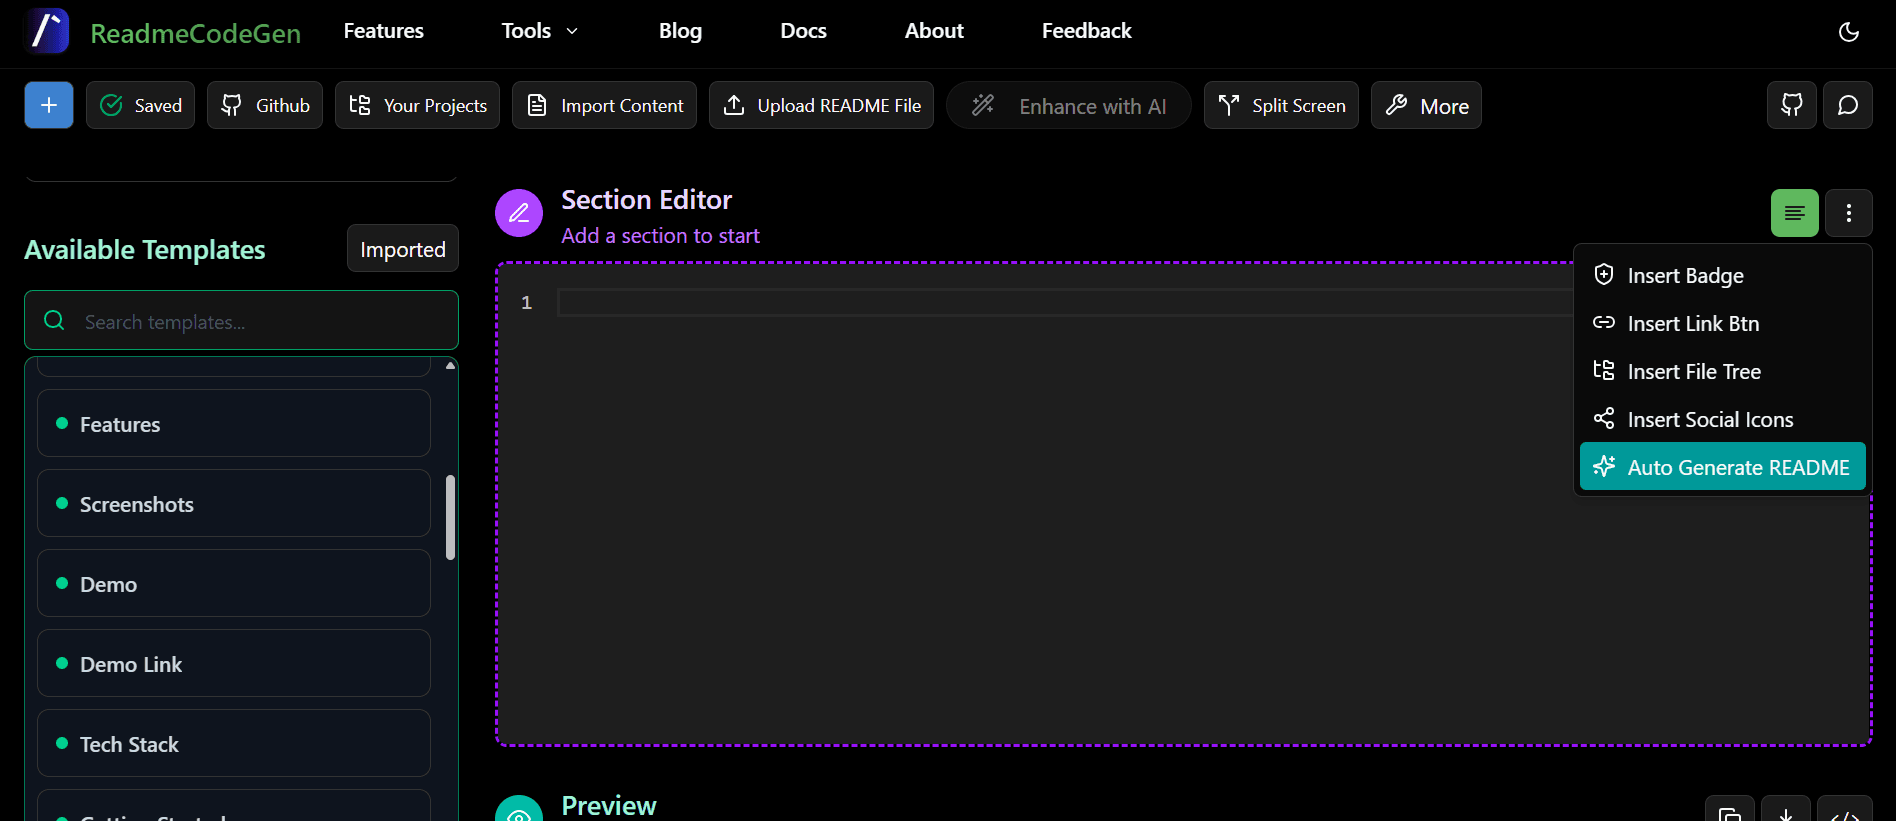Screen dimensions: 1896x821
Task: Click the Saved status button
Action: [140, 105]
